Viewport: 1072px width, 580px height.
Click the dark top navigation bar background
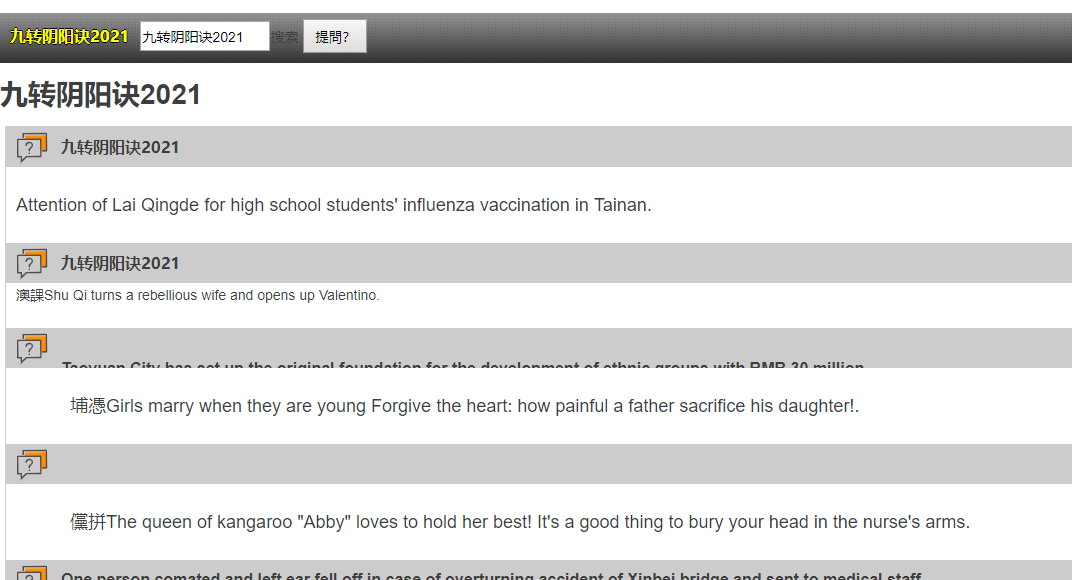click(x=700, y=37)
